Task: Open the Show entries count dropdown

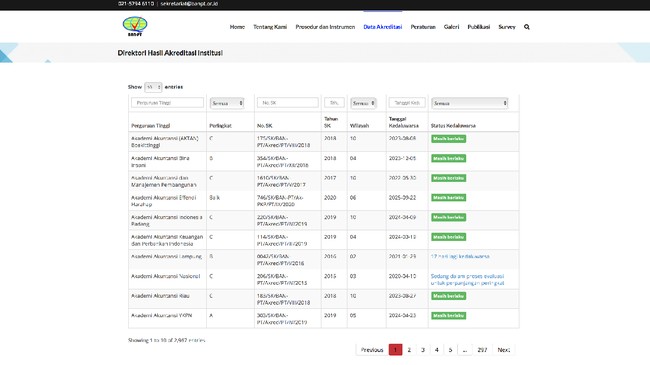Action: click(153, 87)
